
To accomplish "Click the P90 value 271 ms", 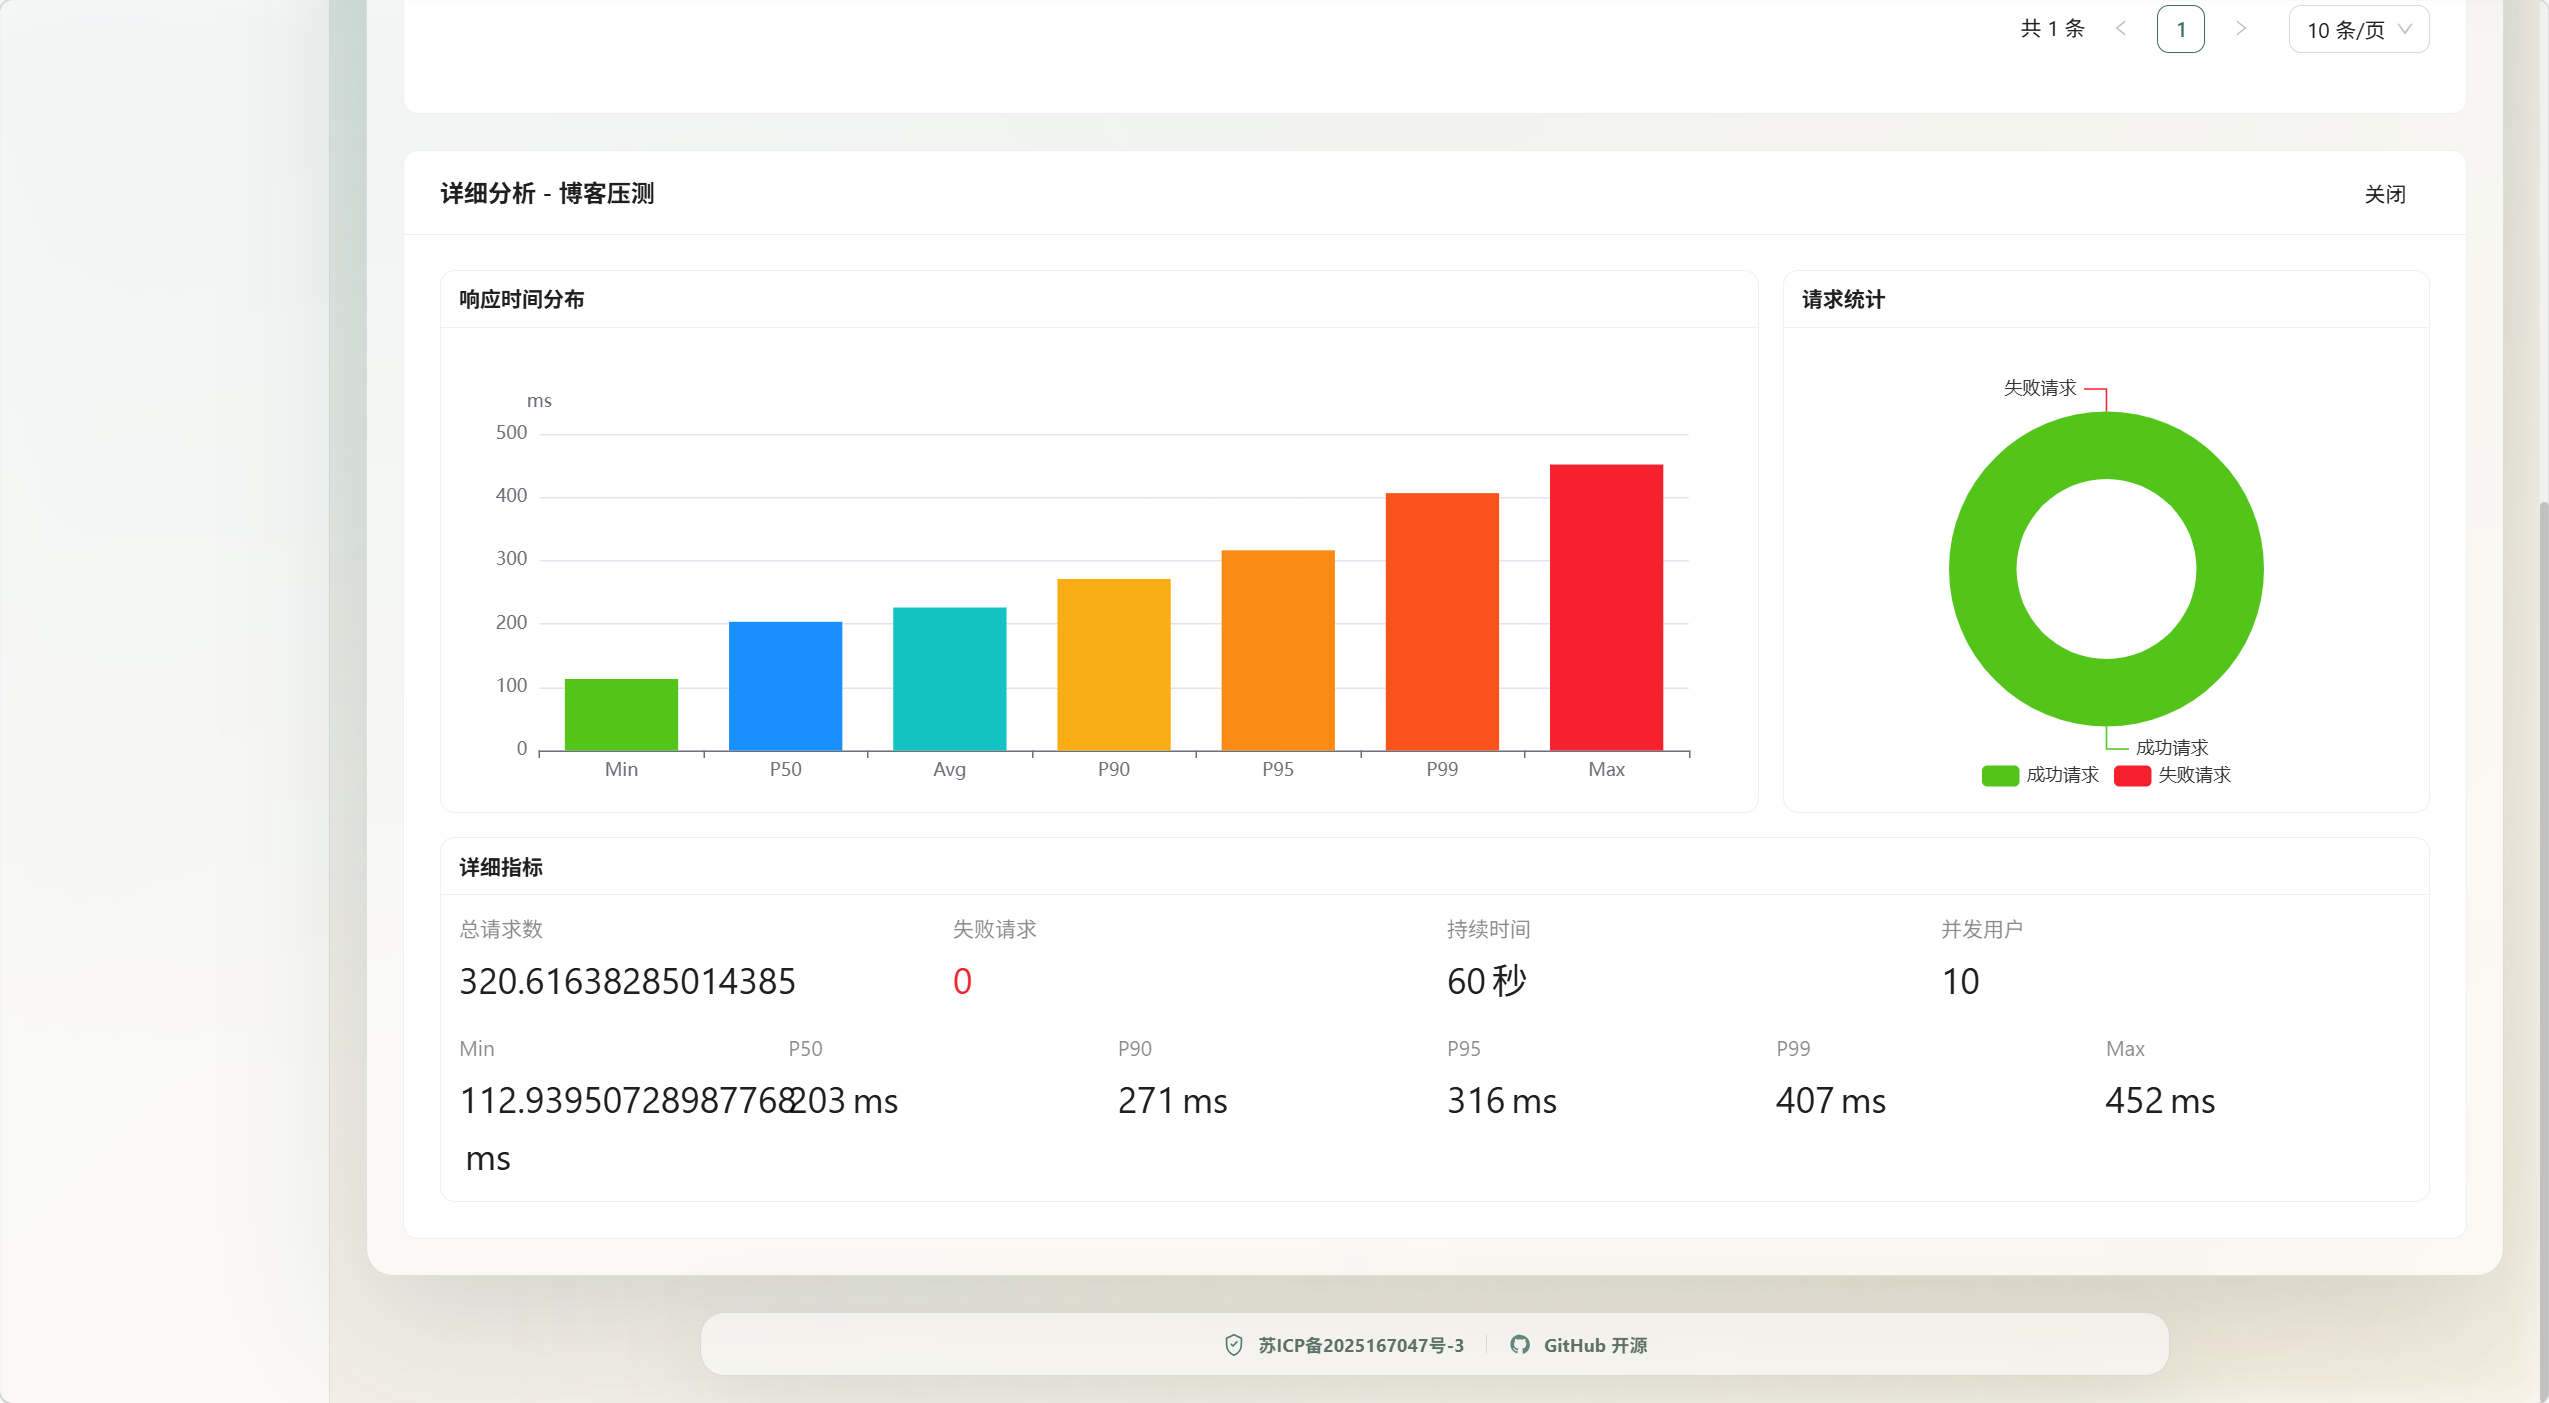I will pos(1172,1100).
